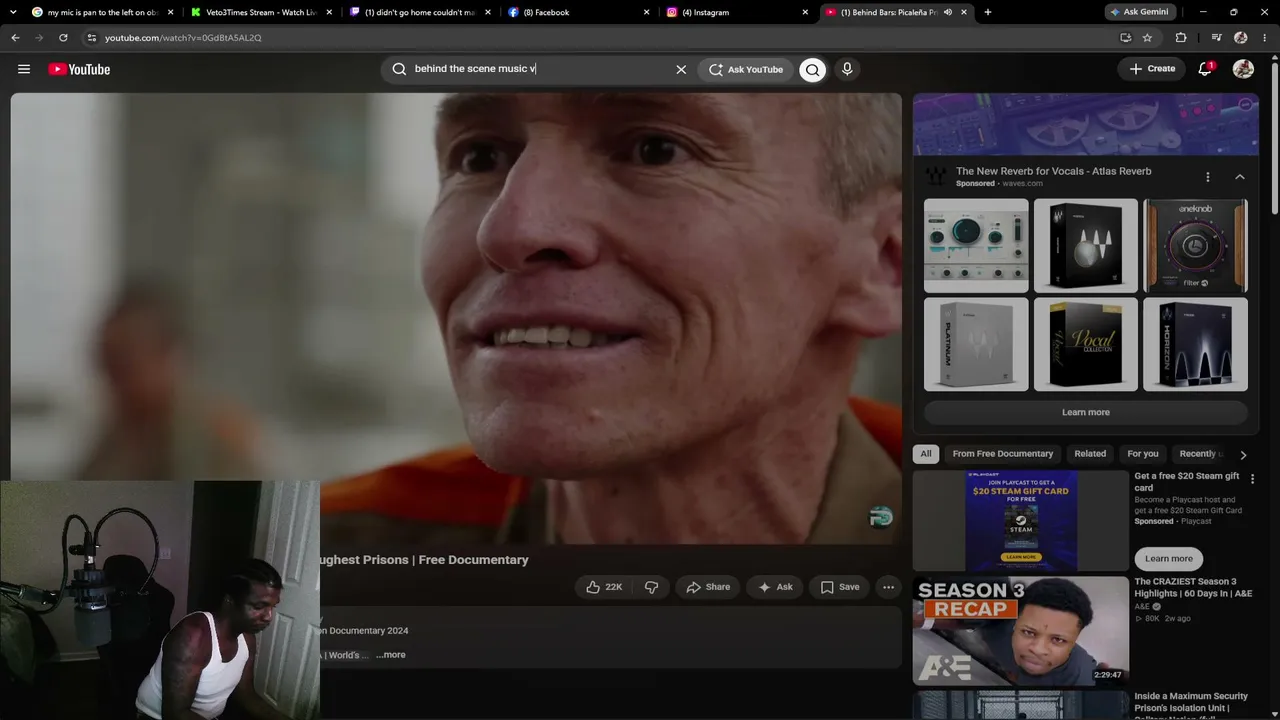Viewport: 1280px width, 720px height.
Task: Click Learn more under Waves ad
Action: [1085, 412]
